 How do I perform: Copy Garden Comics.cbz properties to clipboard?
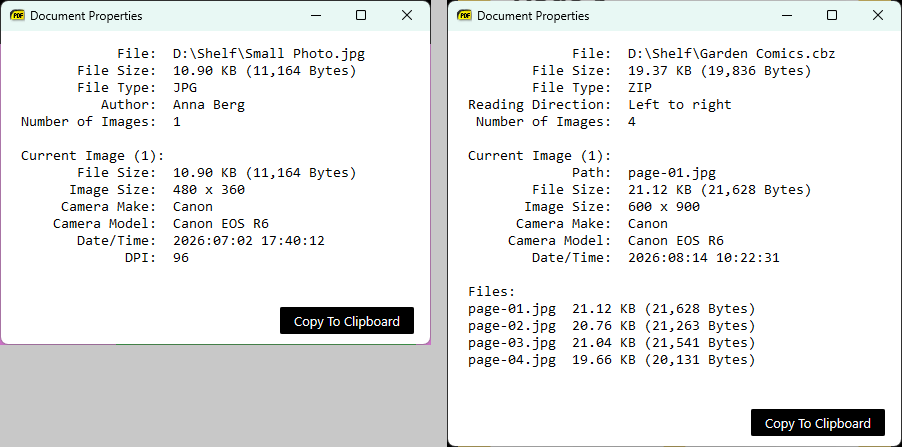(x=817, y=423)
